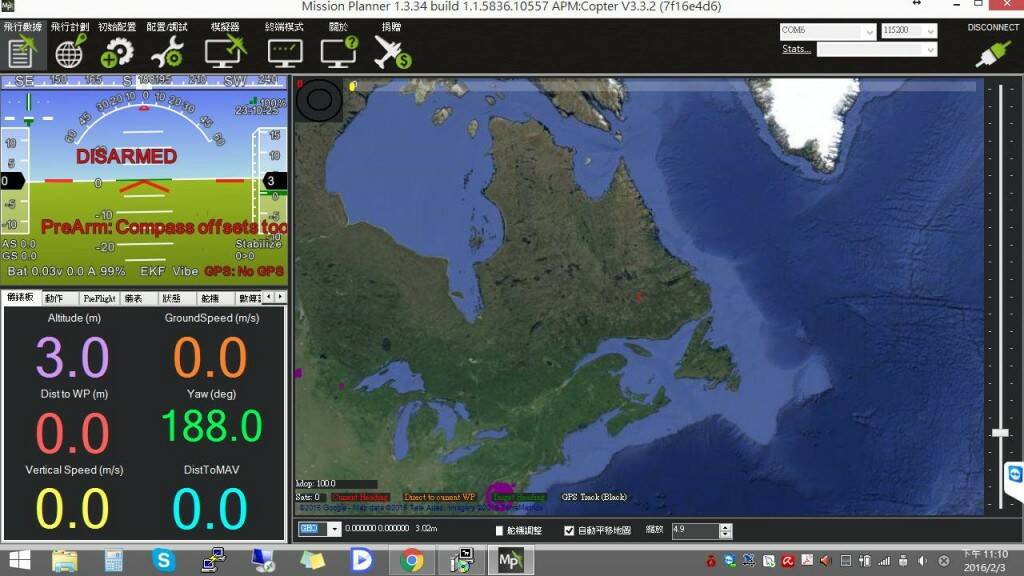Click the Windows Start button
The height and width of the screenshot is (576, 1024).
coord(20,560)
